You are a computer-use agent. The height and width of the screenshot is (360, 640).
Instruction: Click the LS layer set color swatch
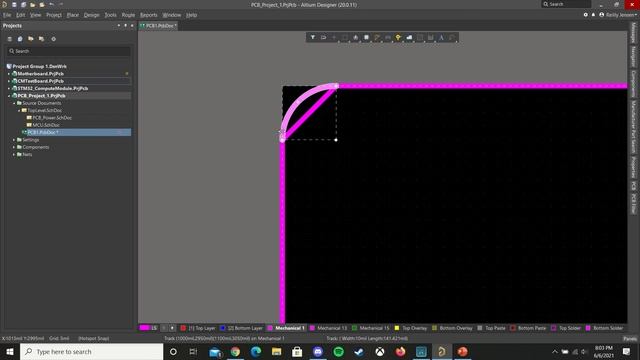click(x=145, y=328)
